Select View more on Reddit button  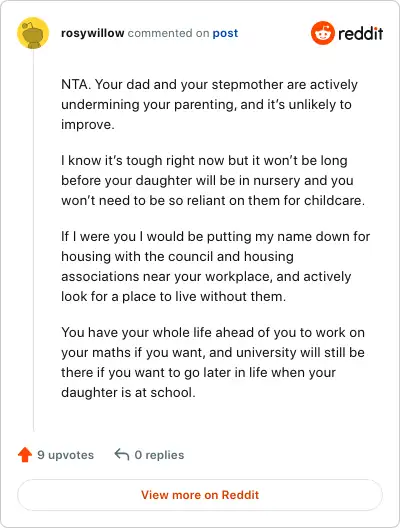200,495
